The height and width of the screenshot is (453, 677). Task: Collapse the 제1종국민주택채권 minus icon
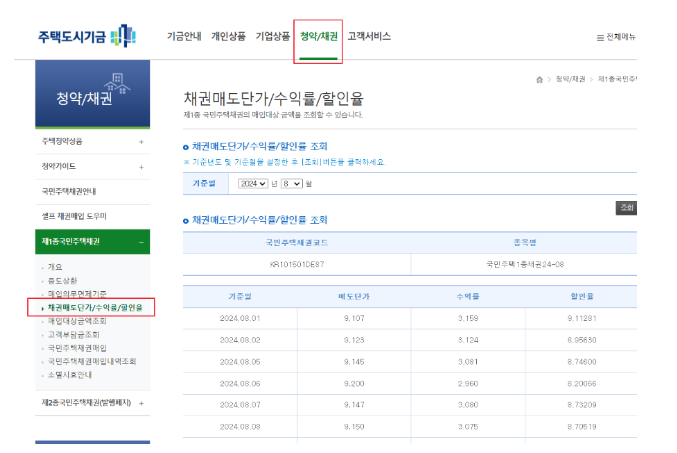coord(141,242)
